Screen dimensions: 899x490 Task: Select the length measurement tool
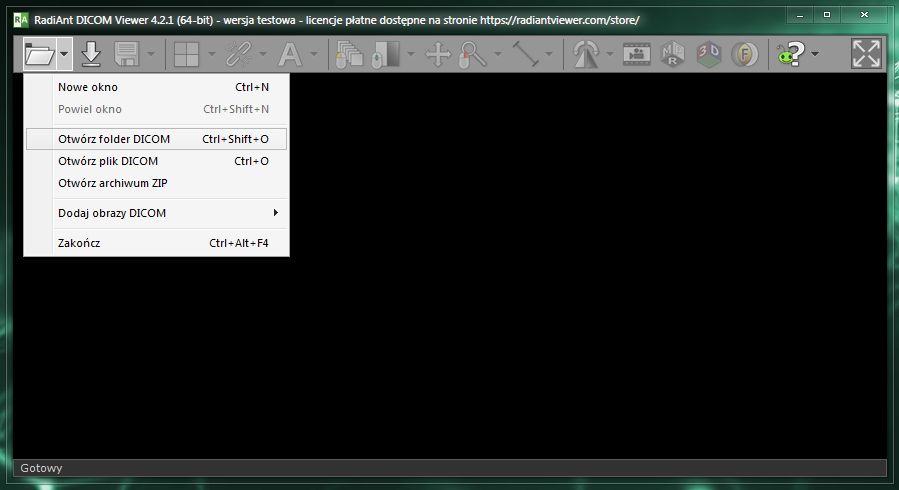point(525,54)
